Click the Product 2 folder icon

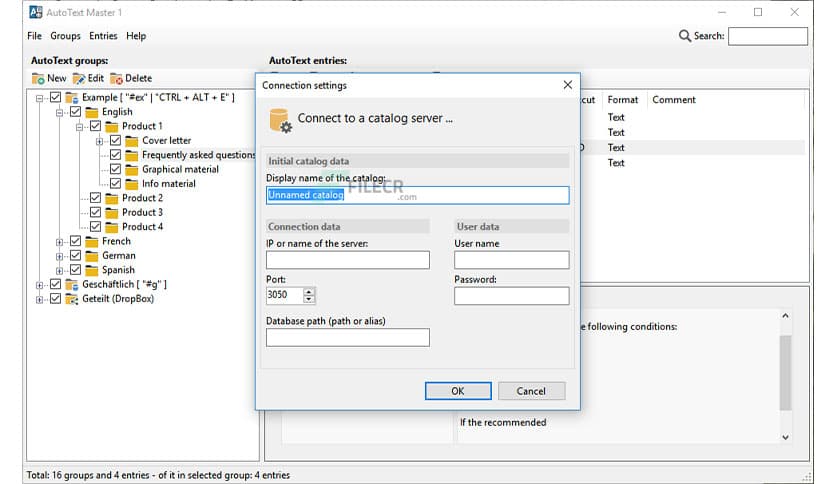pos(111,198)
